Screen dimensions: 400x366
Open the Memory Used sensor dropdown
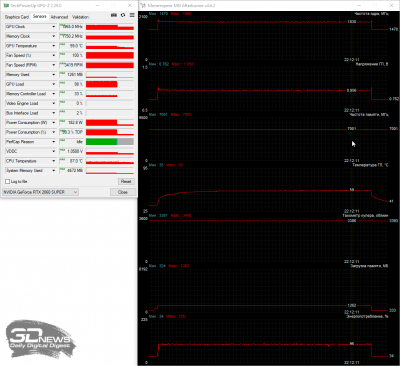click(x=53, y=75)
